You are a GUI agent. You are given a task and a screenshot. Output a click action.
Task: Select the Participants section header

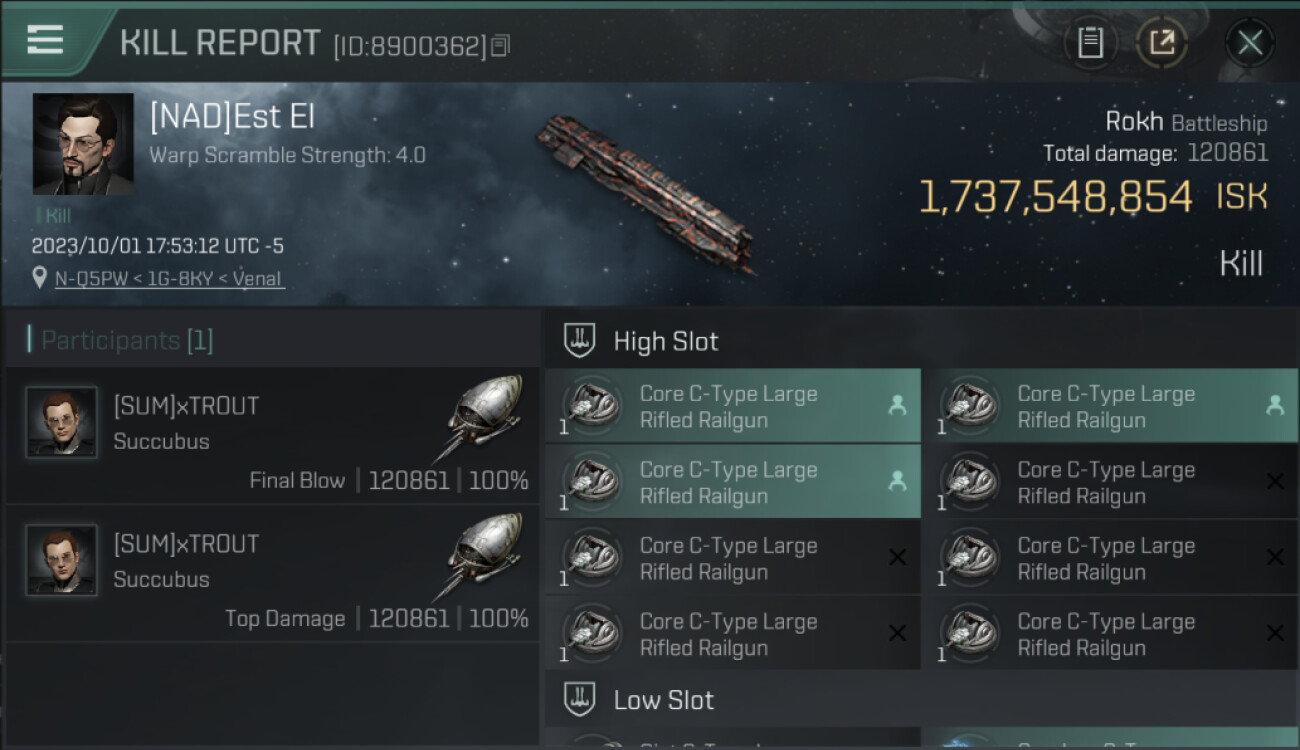pos(120,341)
